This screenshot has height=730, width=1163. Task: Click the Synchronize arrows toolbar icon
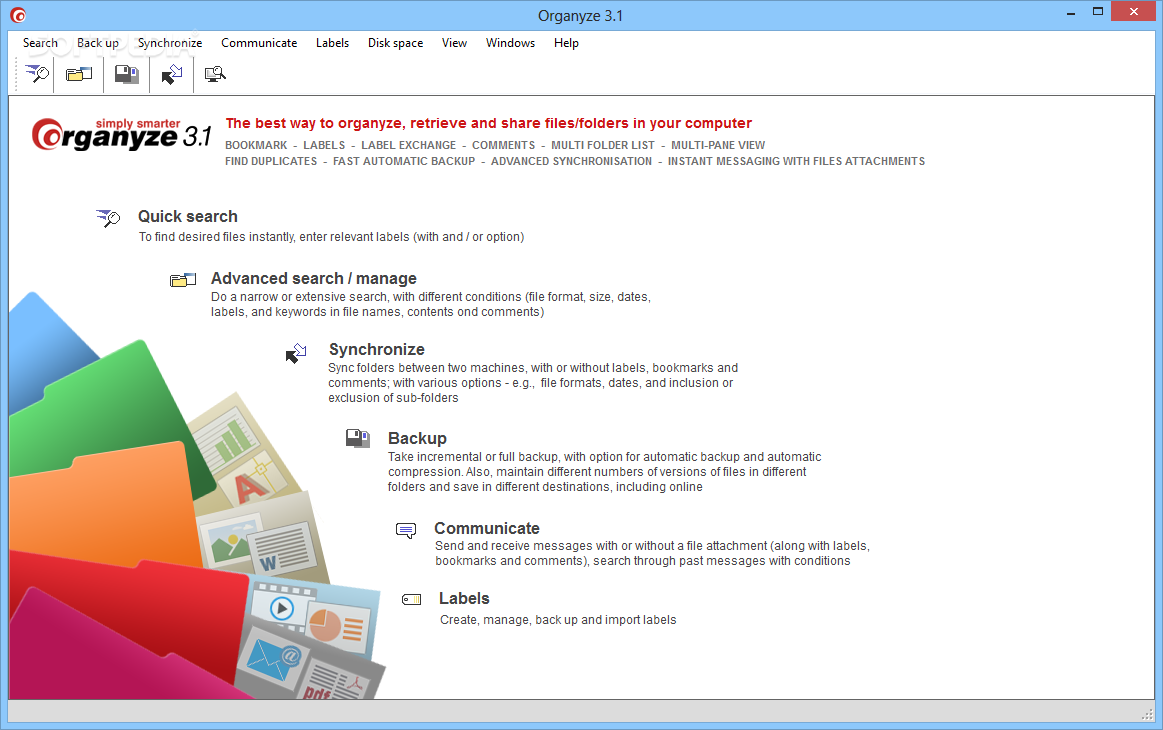point(172,73)
